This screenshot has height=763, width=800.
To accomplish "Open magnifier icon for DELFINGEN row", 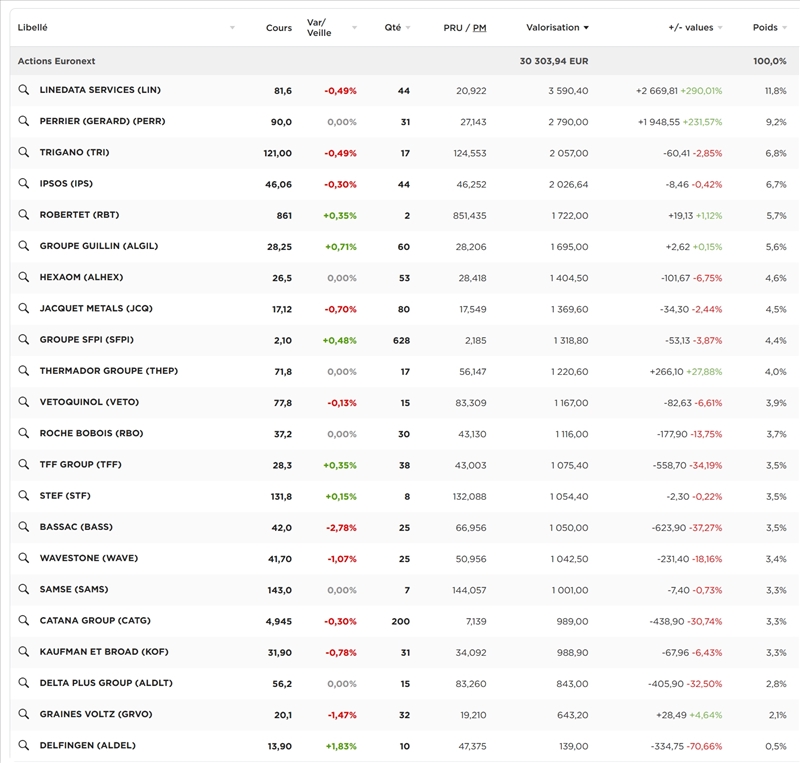I will point(23,745).
